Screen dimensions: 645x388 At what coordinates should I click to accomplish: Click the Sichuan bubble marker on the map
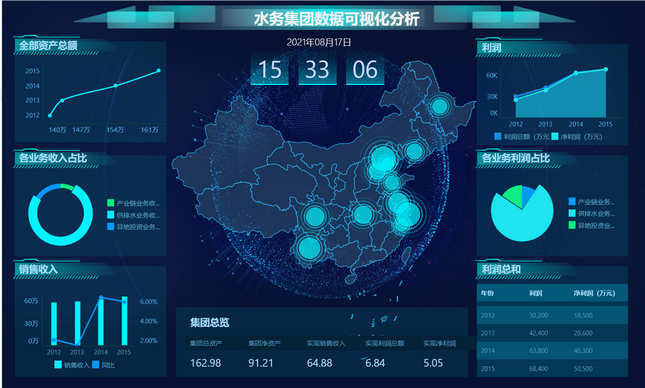pyautogui.click(x=315, y=216)
